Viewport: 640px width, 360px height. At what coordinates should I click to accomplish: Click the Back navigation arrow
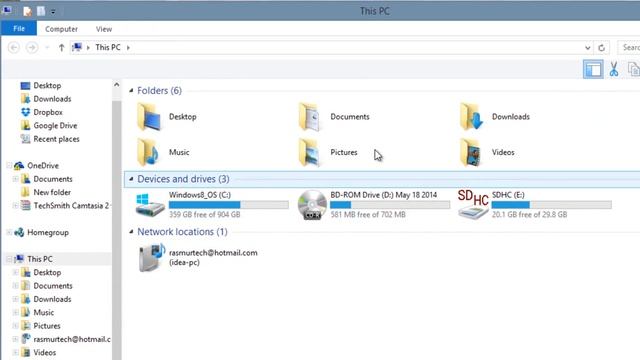pyautogui.click(x=13, y=48)
